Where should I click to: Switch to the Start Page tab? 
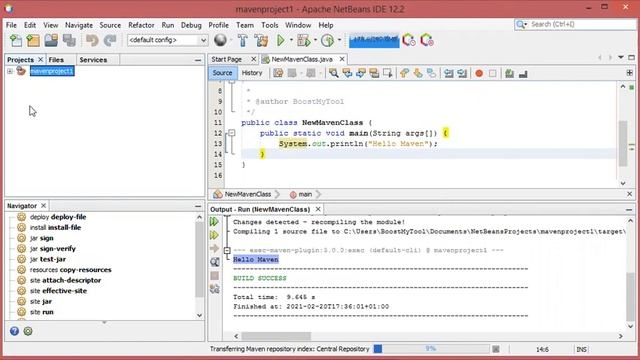click(x=227, y=59)
